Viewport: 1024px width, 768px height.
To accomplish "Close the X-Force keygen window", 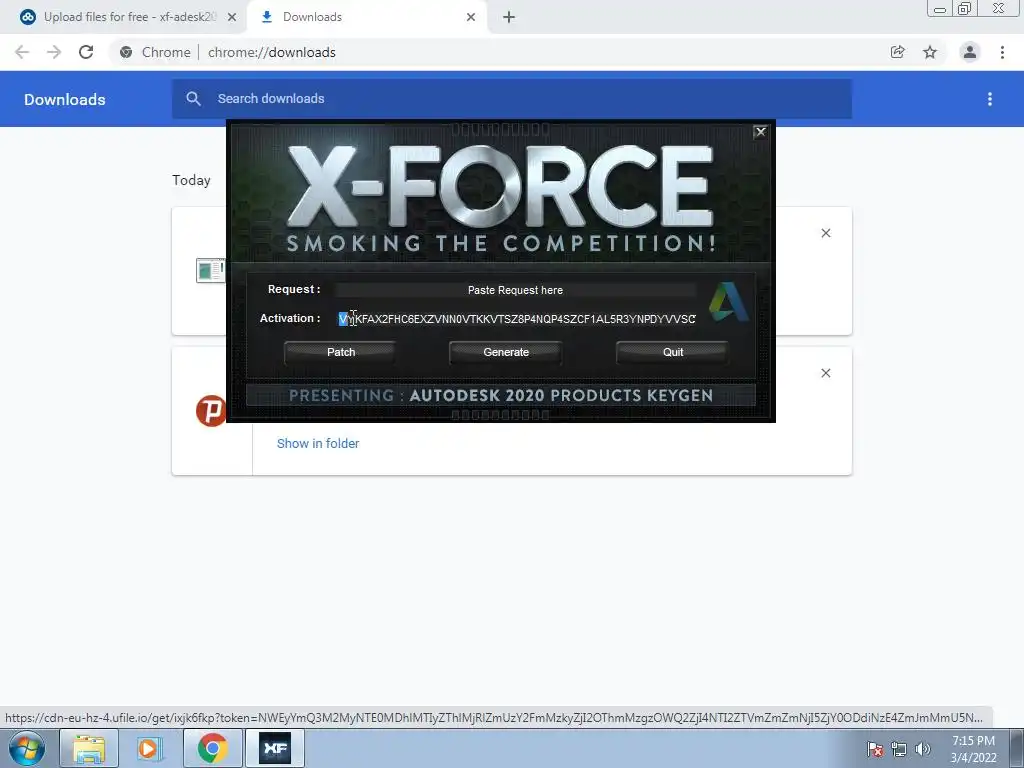I will (x=760, y=132).
